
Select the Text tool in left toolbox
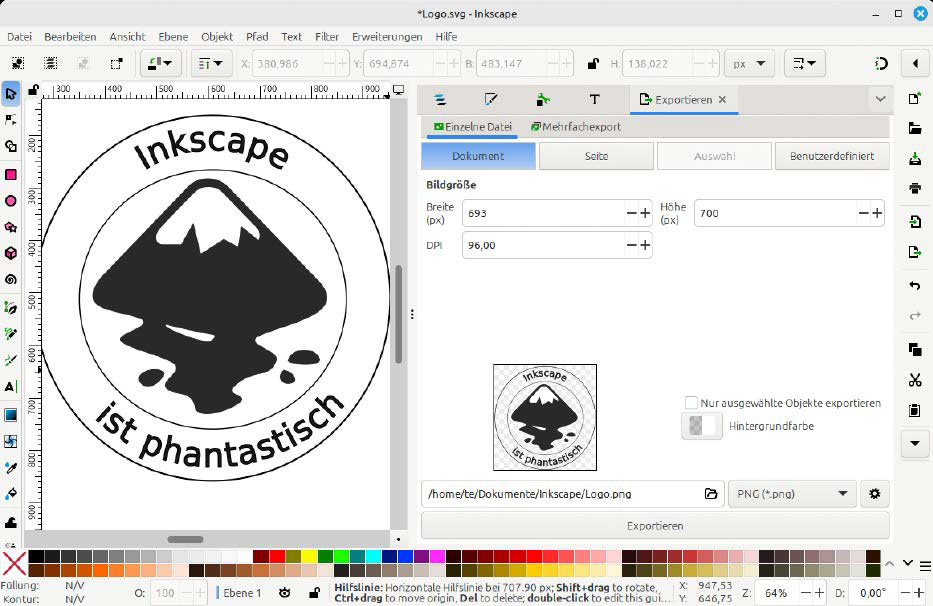coord(11,387)
